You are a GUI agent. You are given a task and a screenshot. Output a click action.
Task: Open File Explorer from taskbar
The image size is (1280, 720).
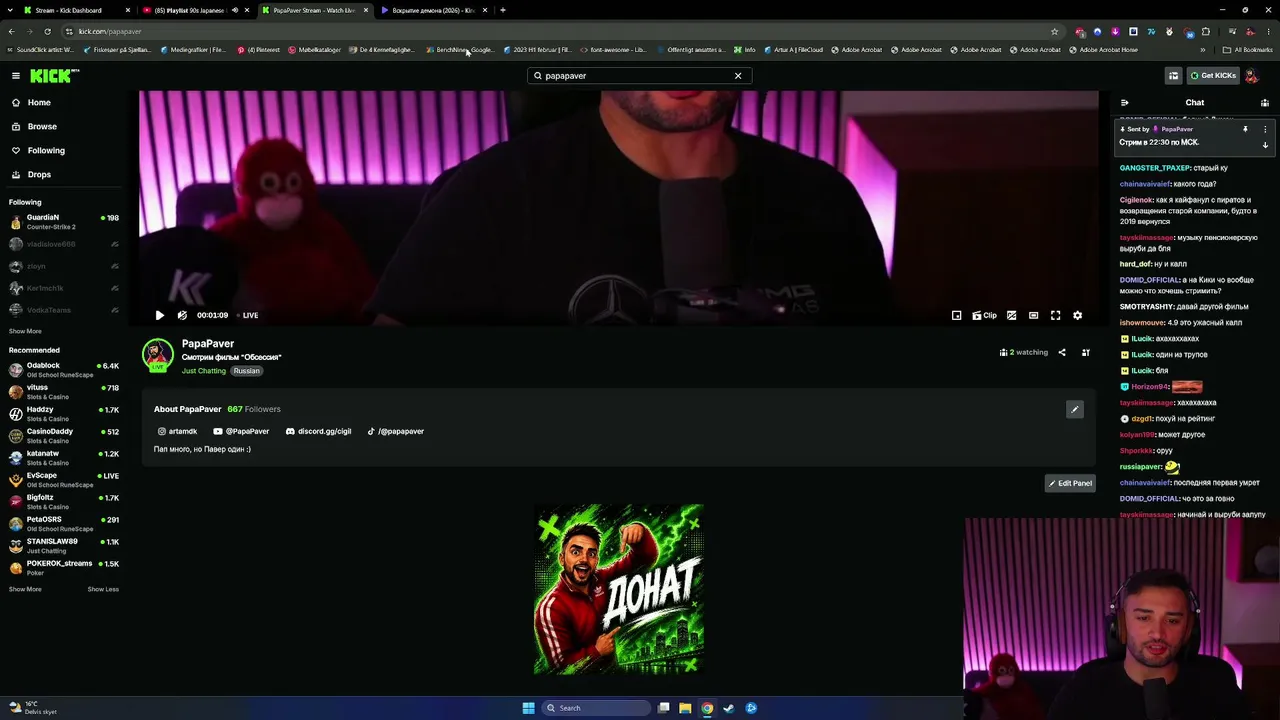pyautogui.click(x=685, y=708)
